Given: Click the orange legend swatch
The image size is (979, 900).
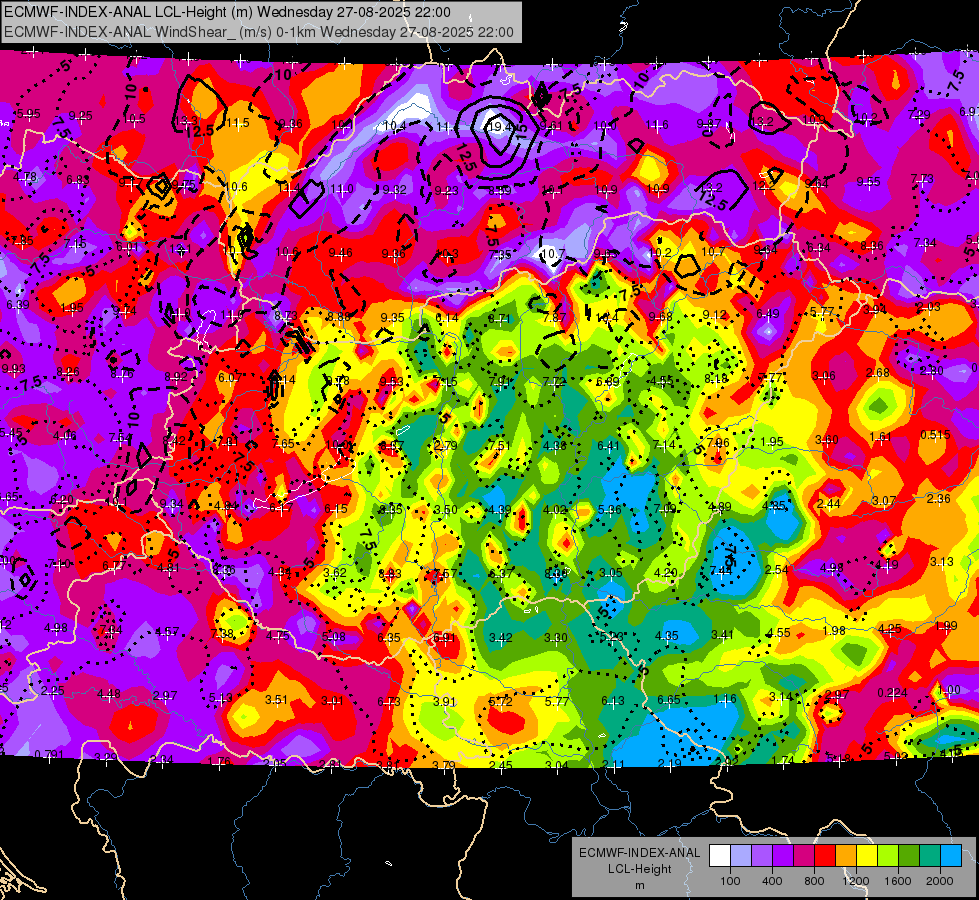Looking at the screenshot, I should click(846, 856).
